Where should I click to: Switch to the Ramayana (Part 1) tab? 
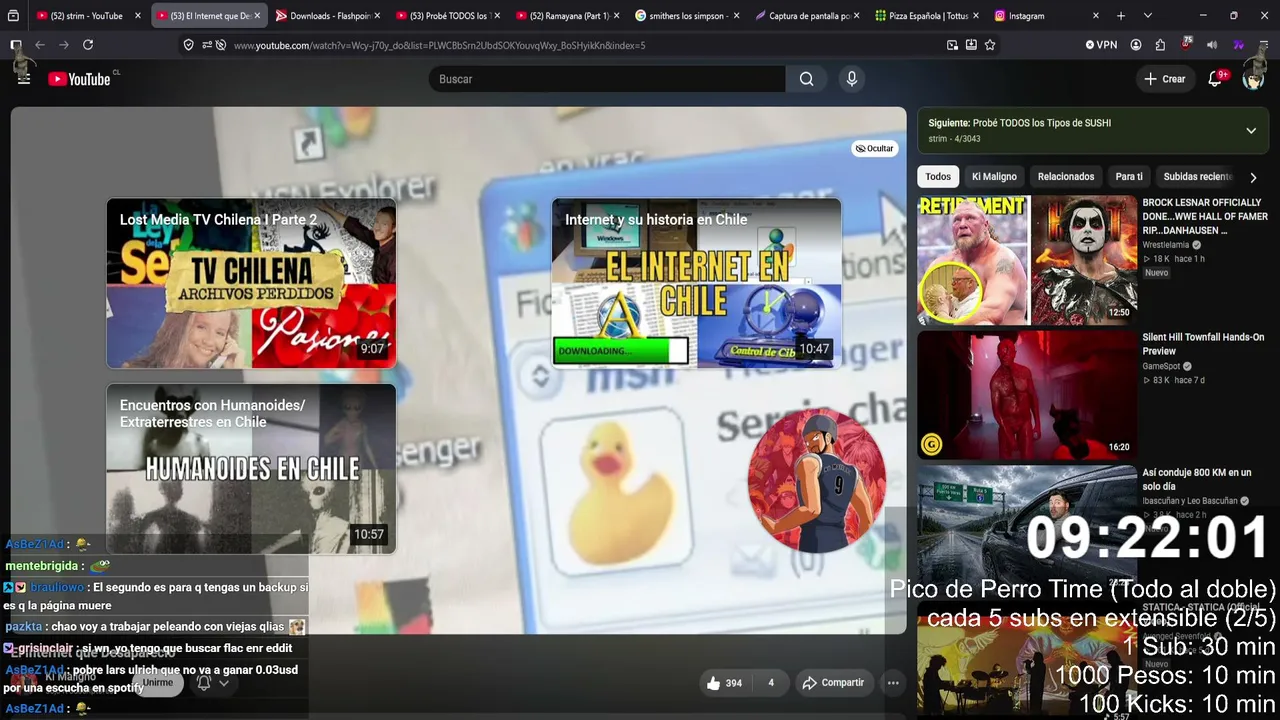point(568,16)
